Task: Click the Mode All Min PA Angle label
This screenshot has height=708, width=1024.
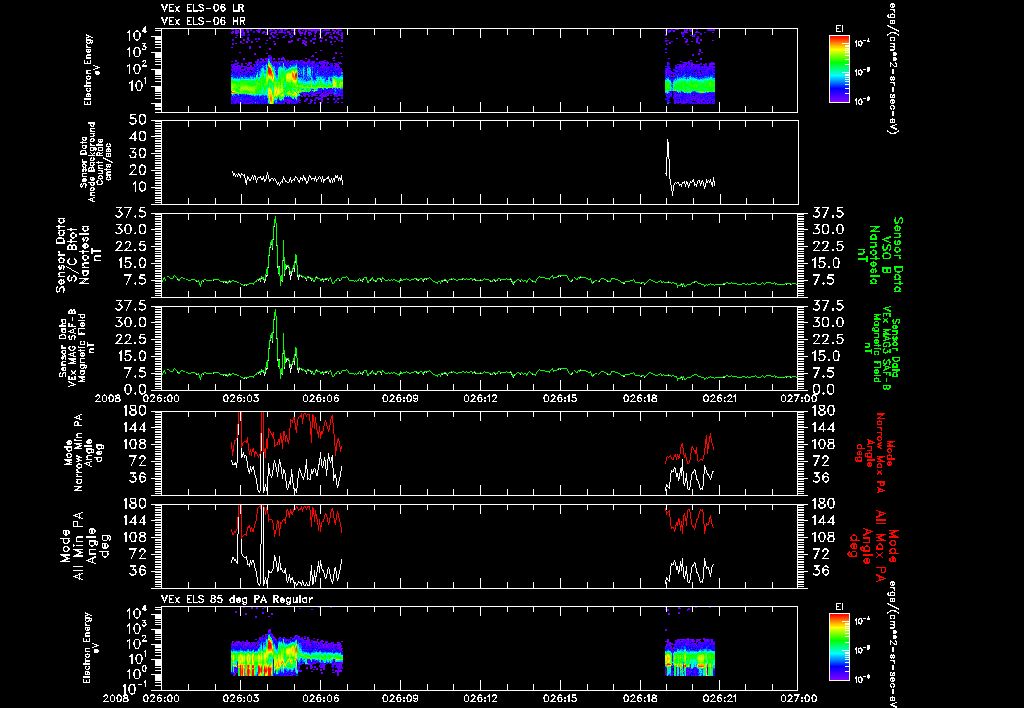Action: (84, 545)
